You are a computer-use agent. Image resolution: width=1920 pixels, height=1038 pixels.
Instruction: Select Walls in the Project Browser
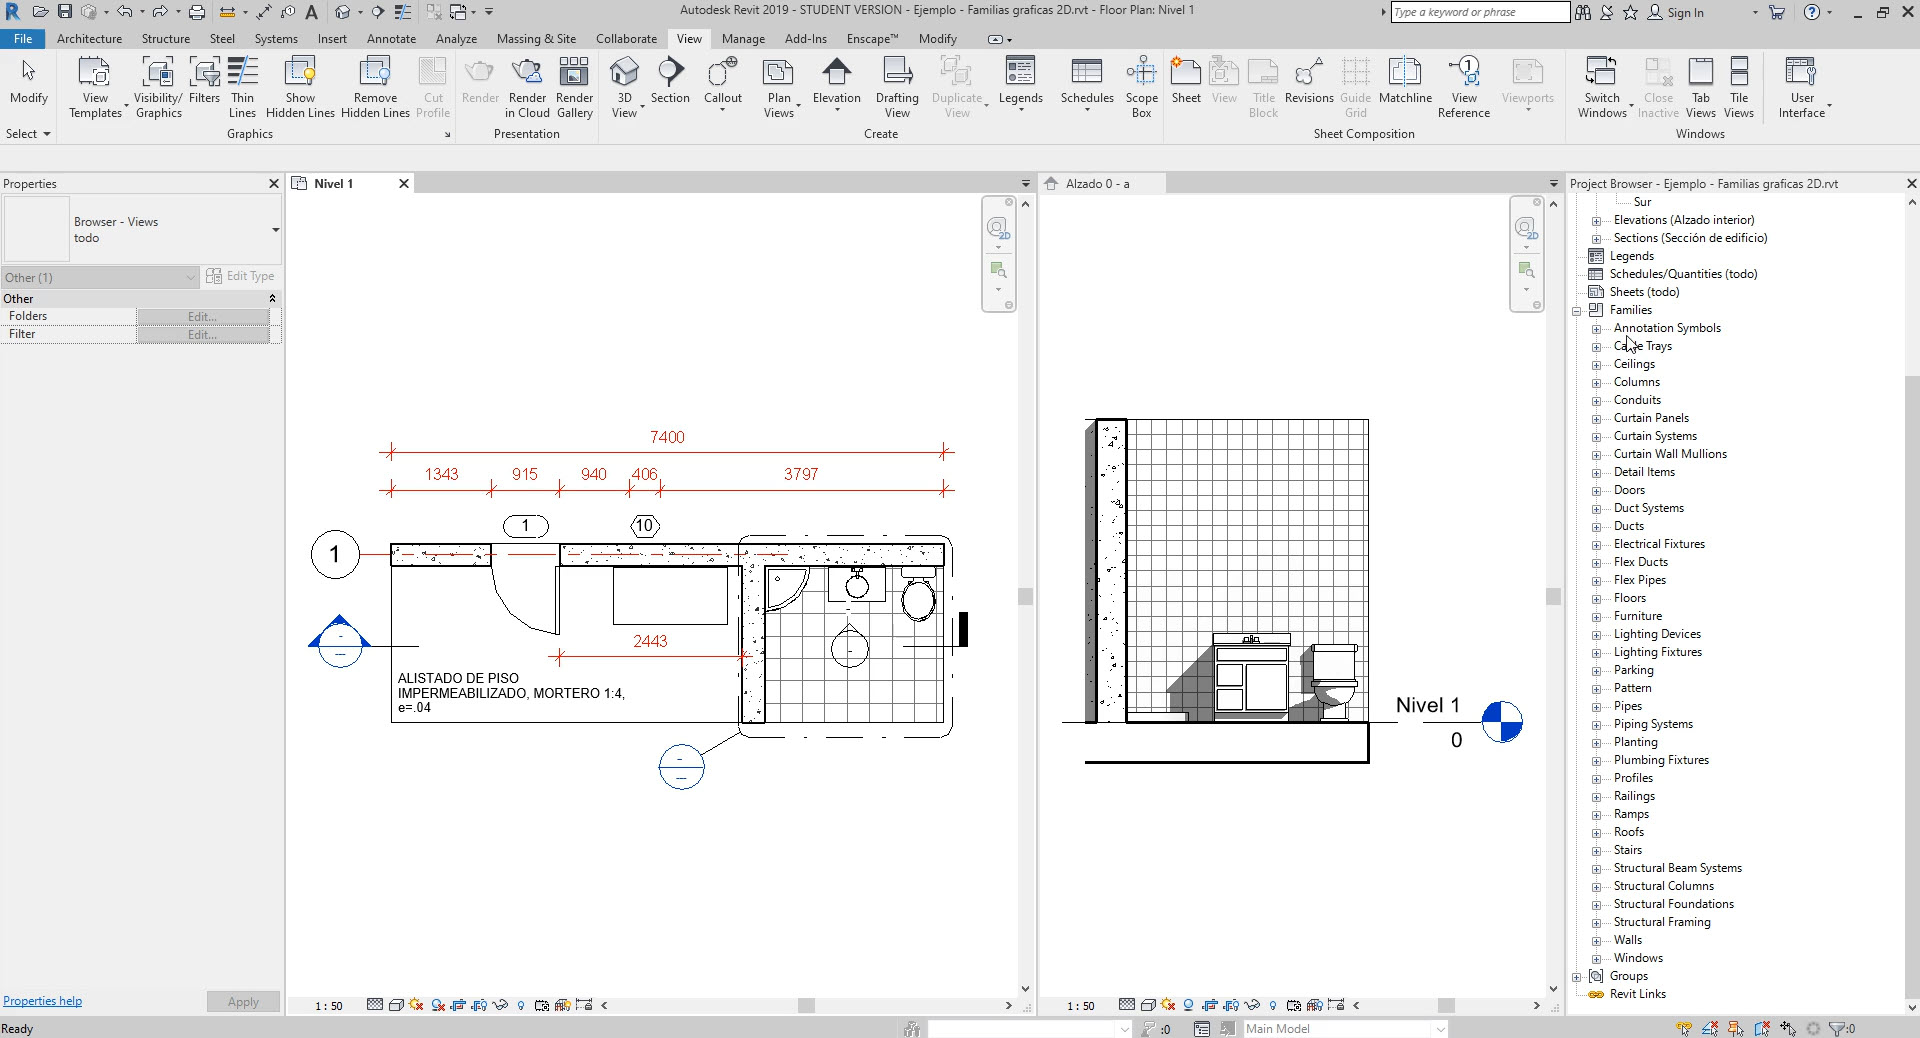pyautogui.click(x=1627, y=940)
